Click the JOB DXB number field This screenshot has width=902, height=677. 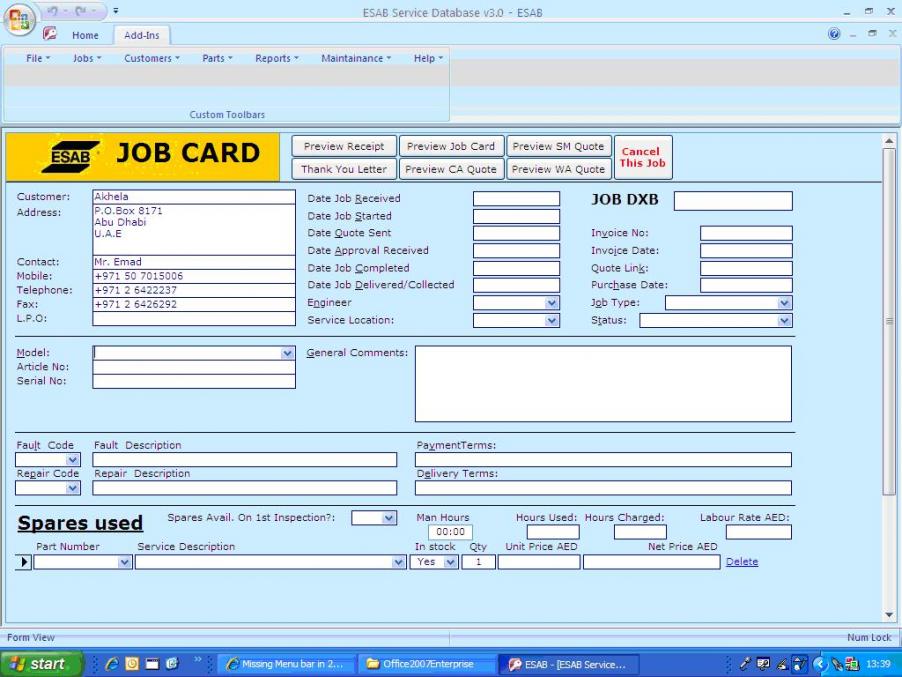(733, 201)
